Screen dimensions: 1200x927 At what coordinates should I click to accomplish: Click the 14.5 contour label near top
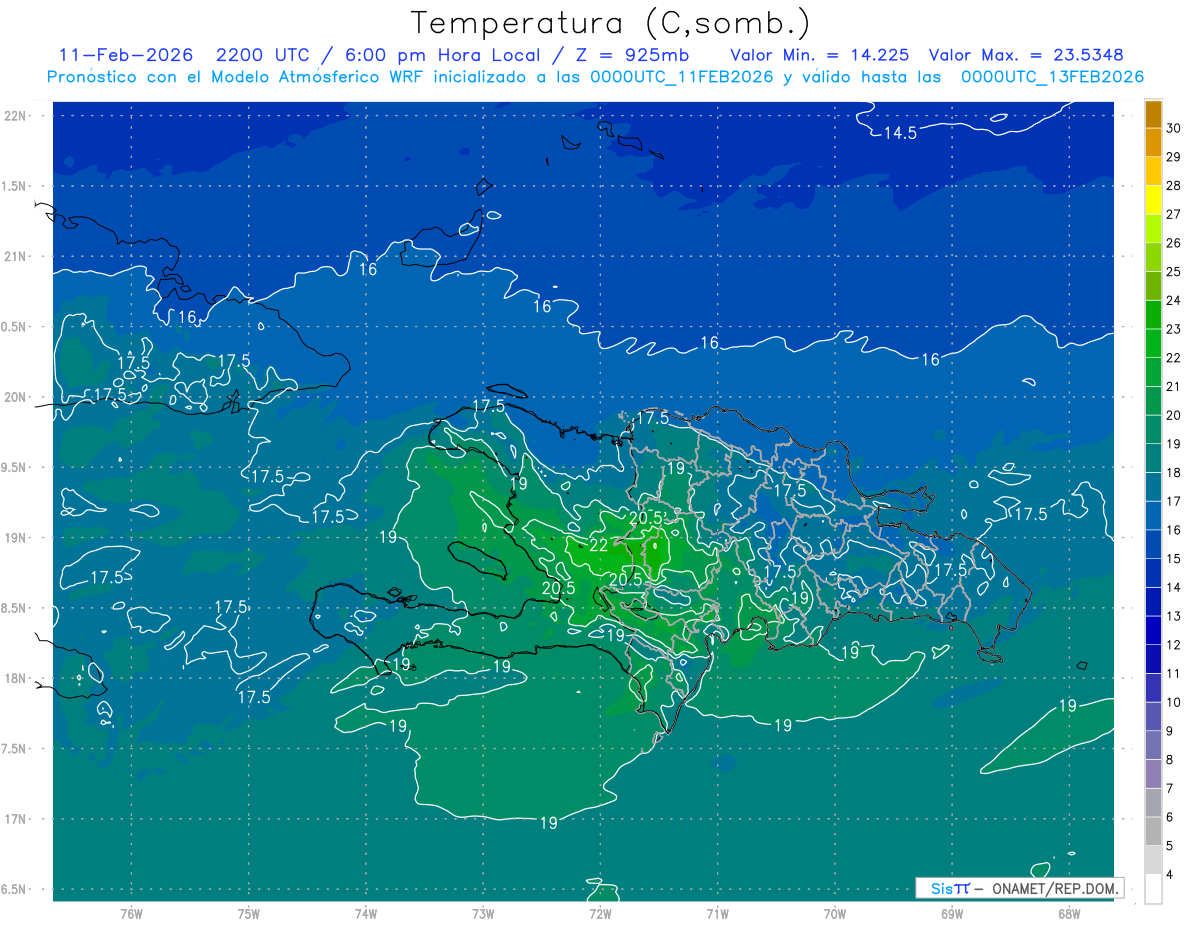point(899,133)
